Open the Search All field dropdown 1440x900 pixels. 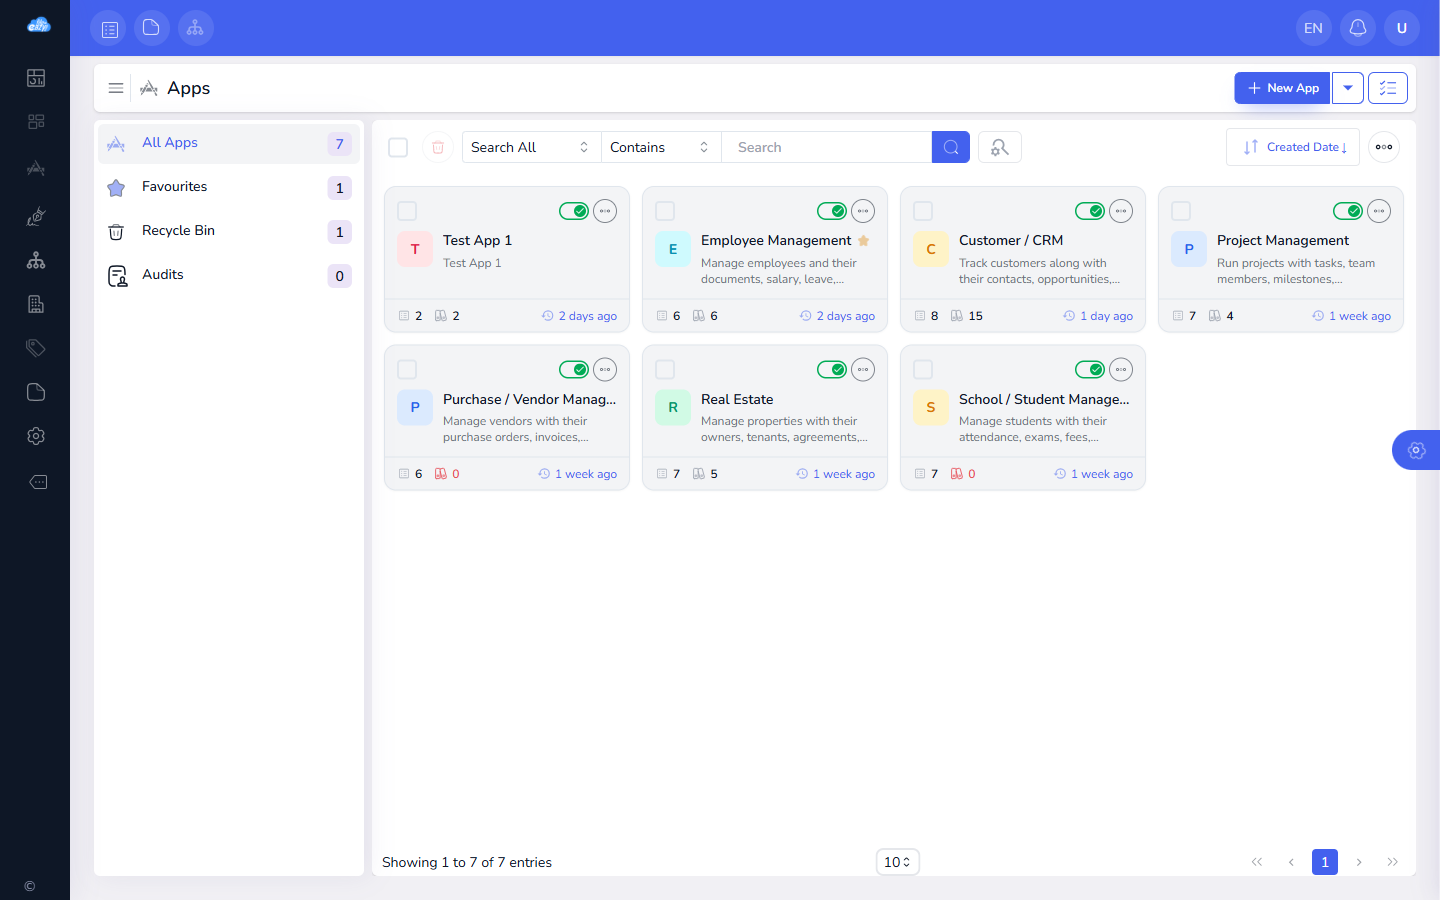[x=531, y=147]
